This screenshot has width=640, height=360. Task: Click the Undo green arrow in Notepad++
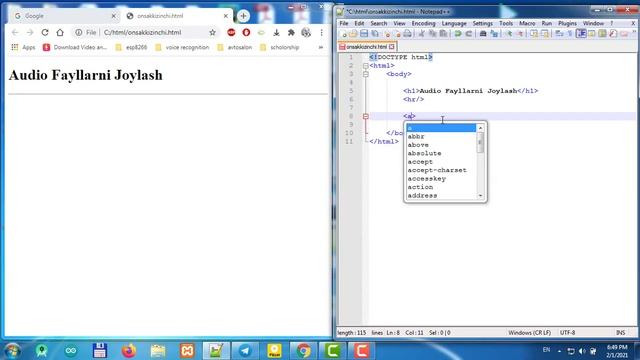[x=458, y=34]
